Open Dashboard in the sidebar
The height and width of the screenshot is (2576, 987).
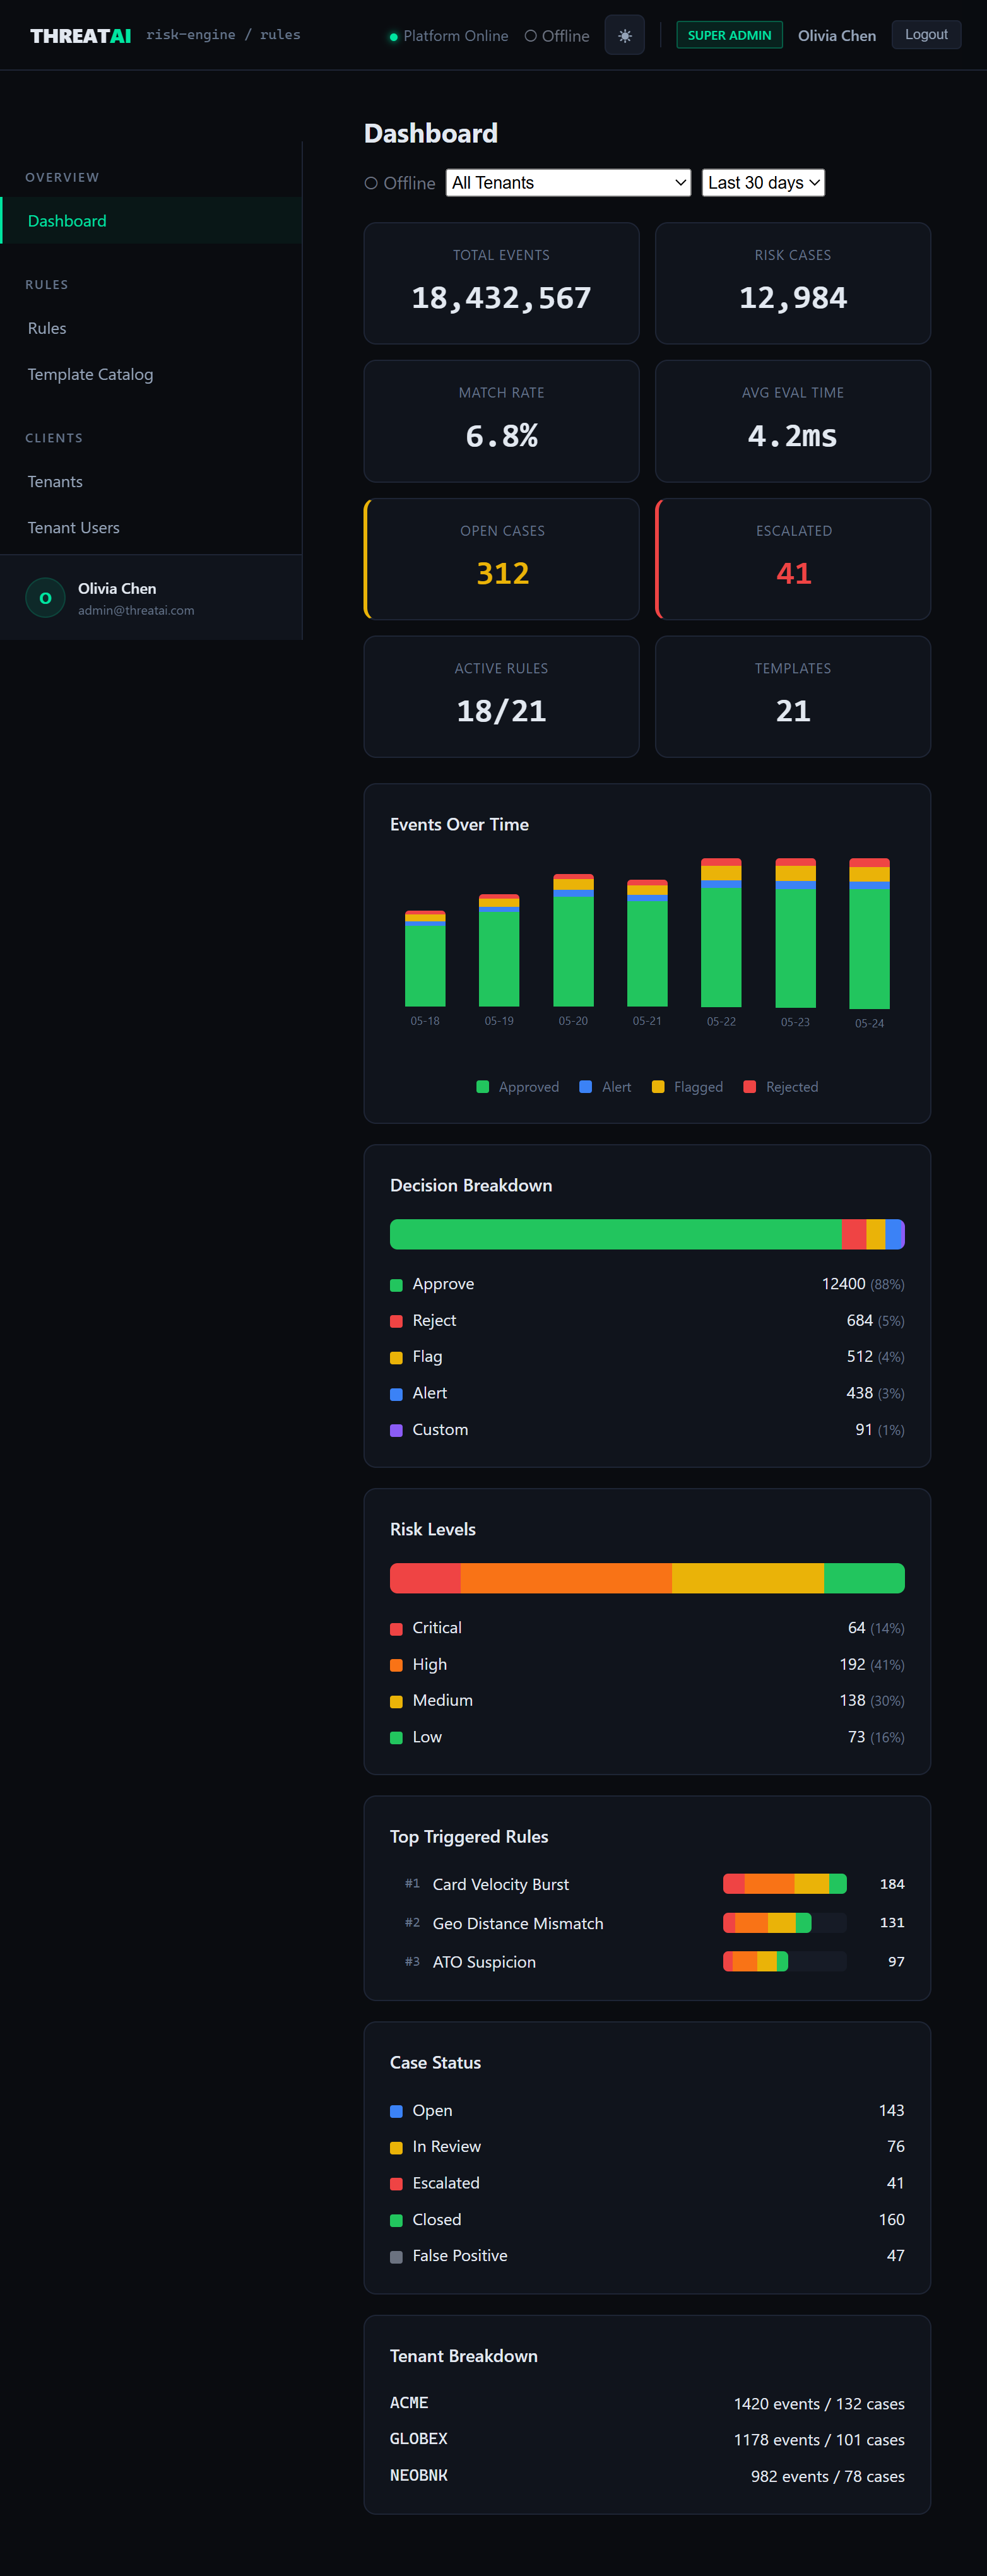click(x=151, y=221)
